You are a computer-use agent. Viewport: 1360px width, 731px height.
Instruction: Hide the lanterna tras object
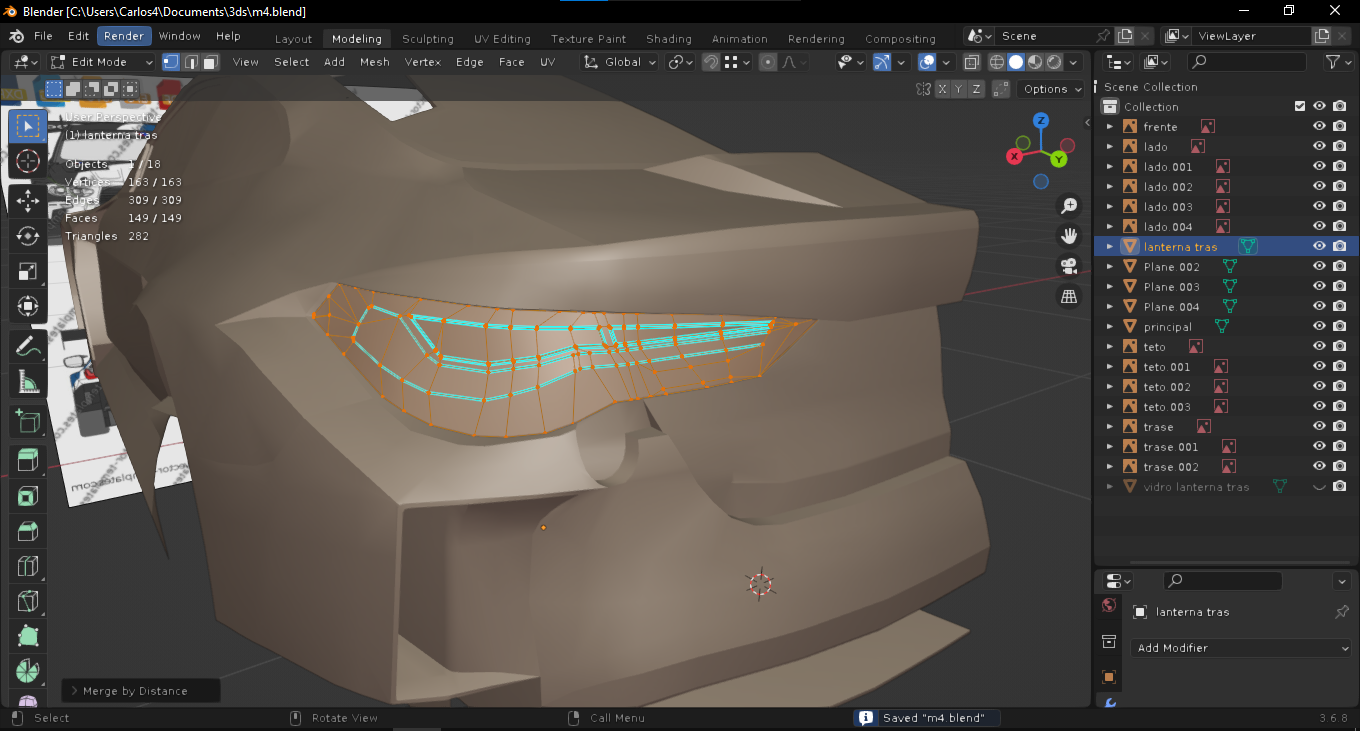point(1319,246)
